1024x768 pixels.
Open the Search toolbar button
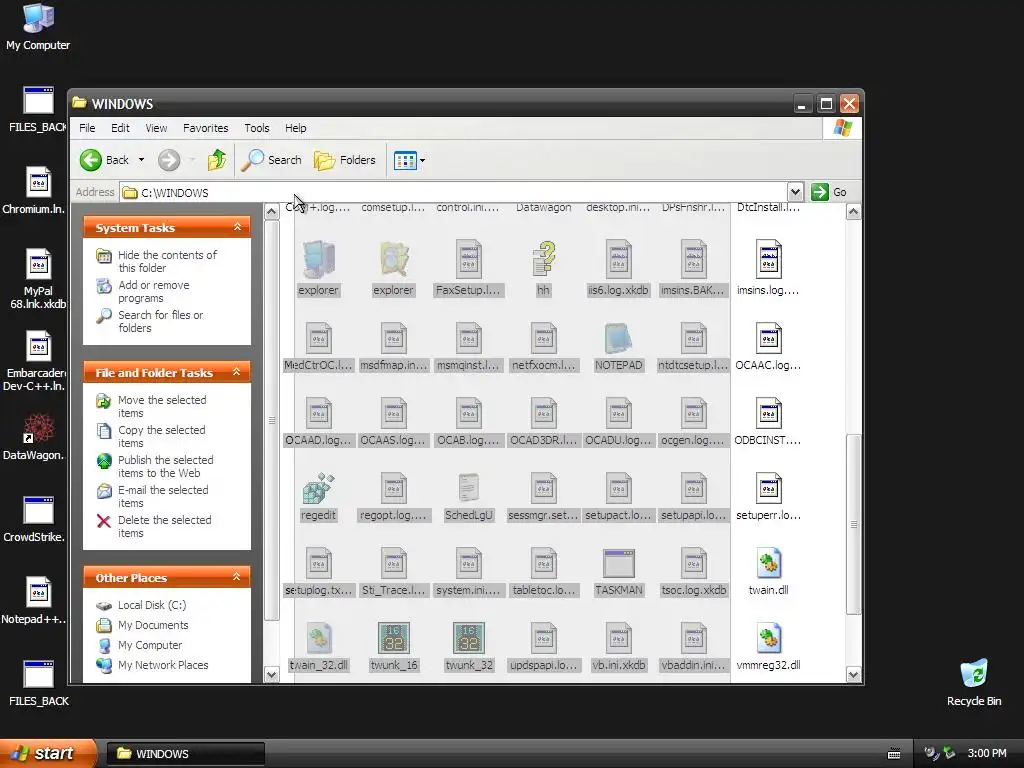tap(272, 160)
